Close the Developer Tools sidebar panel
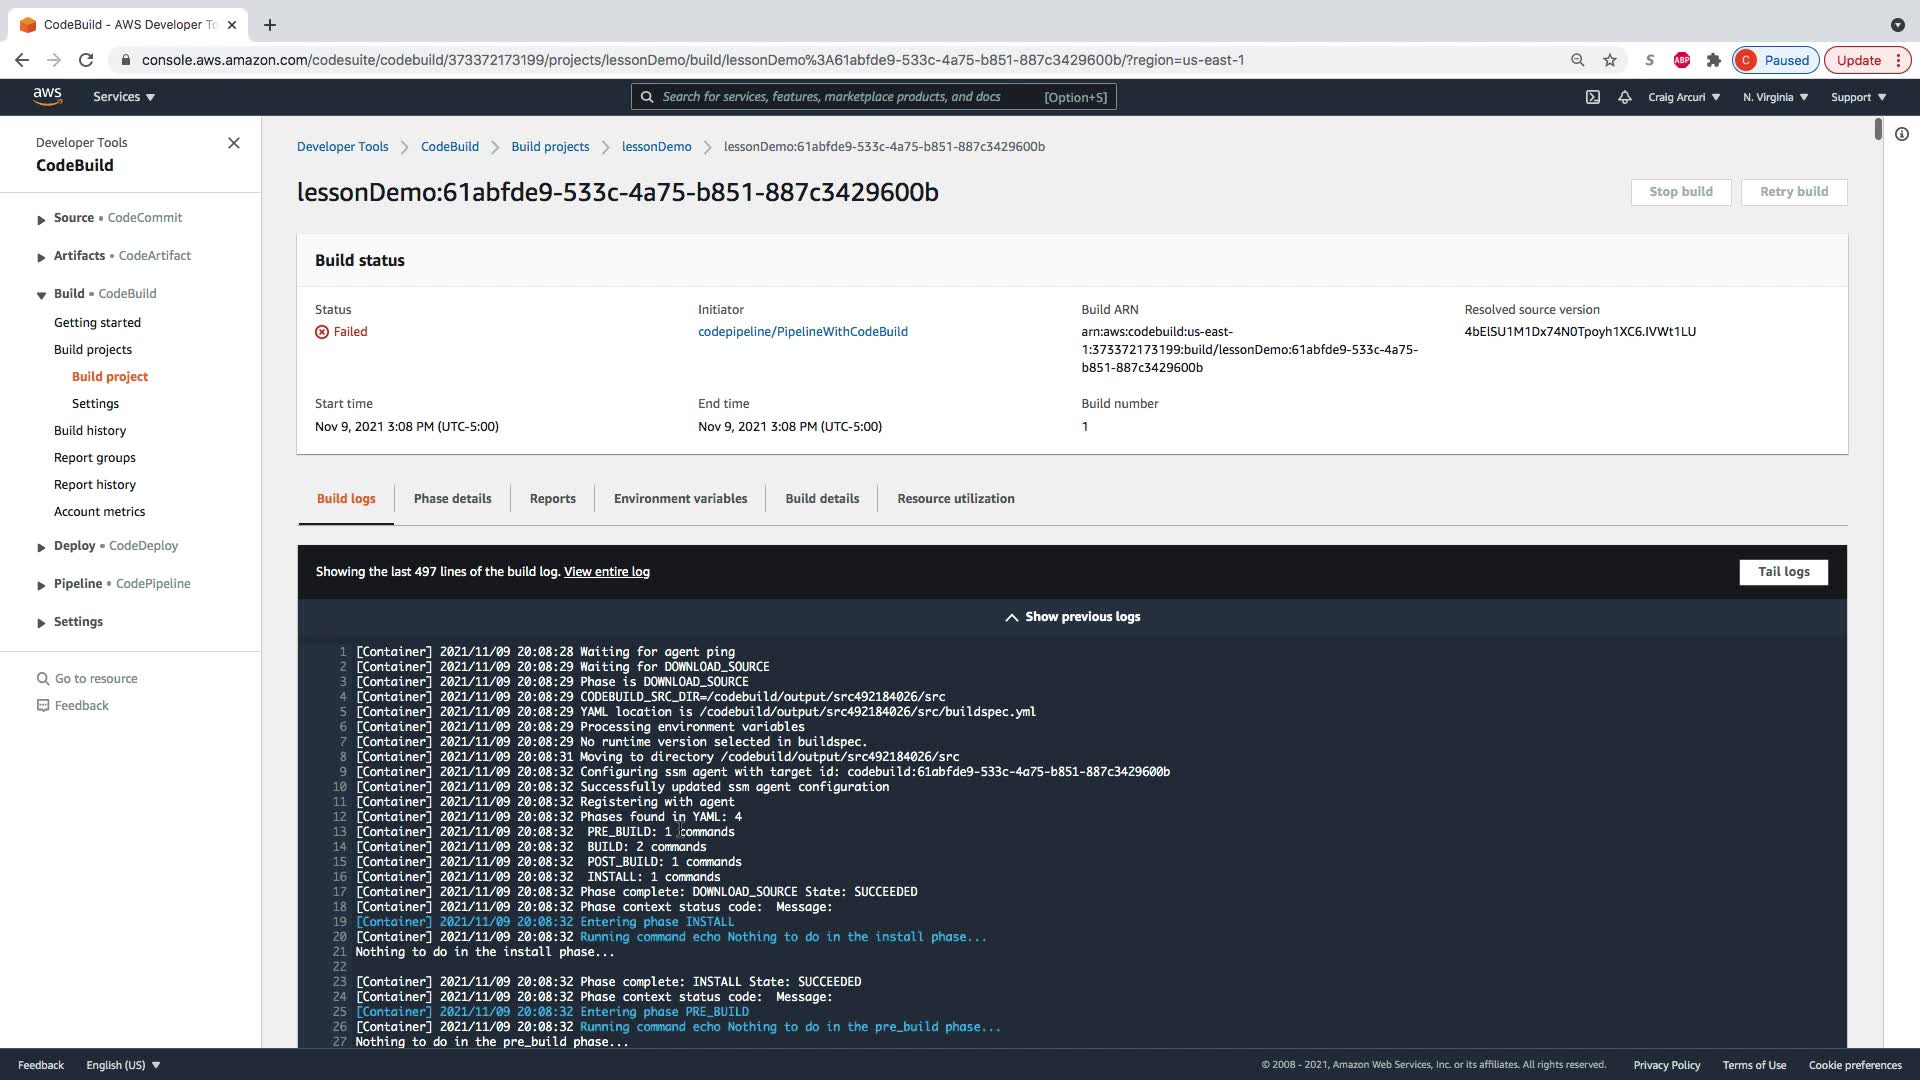The height and width of the screenshot is (1080, 1920). tap(234, 143)
